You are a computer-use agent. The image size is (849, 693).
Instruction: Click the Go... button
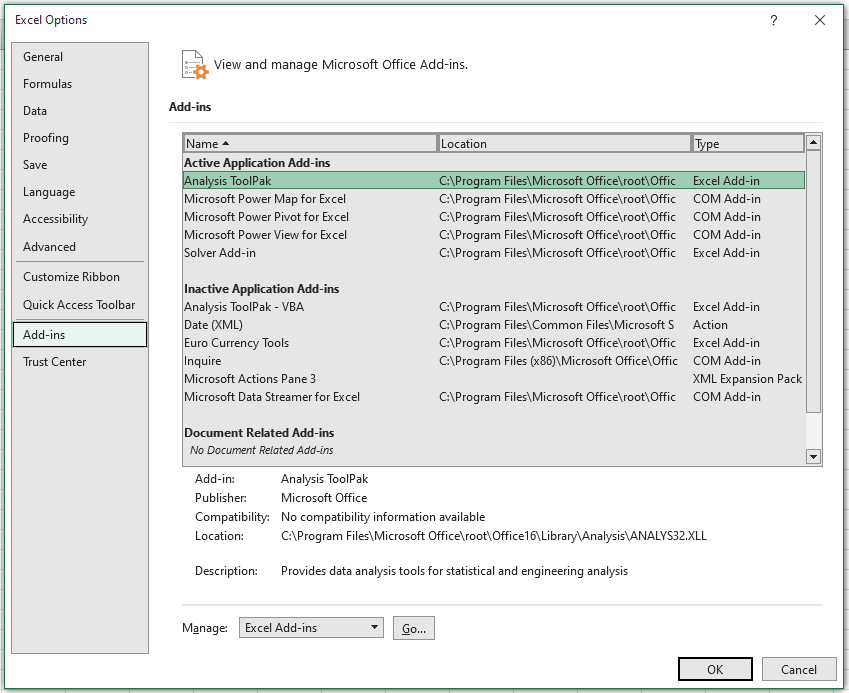(414, 628)
